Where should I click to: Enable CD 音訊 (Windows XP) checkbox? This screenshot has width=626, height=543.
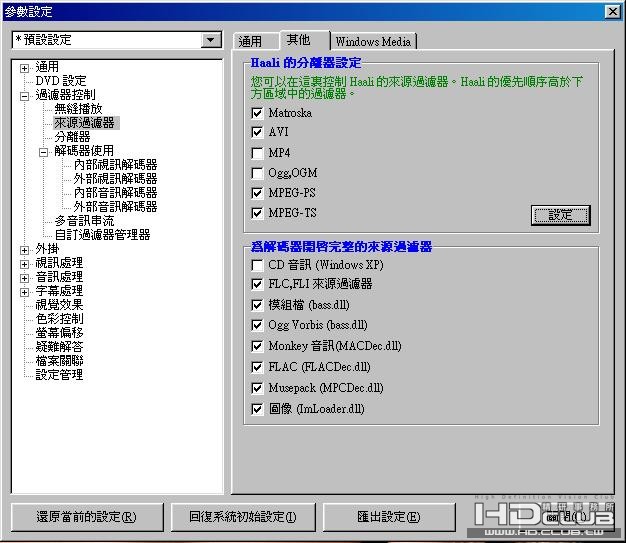(x=257, y=265)
